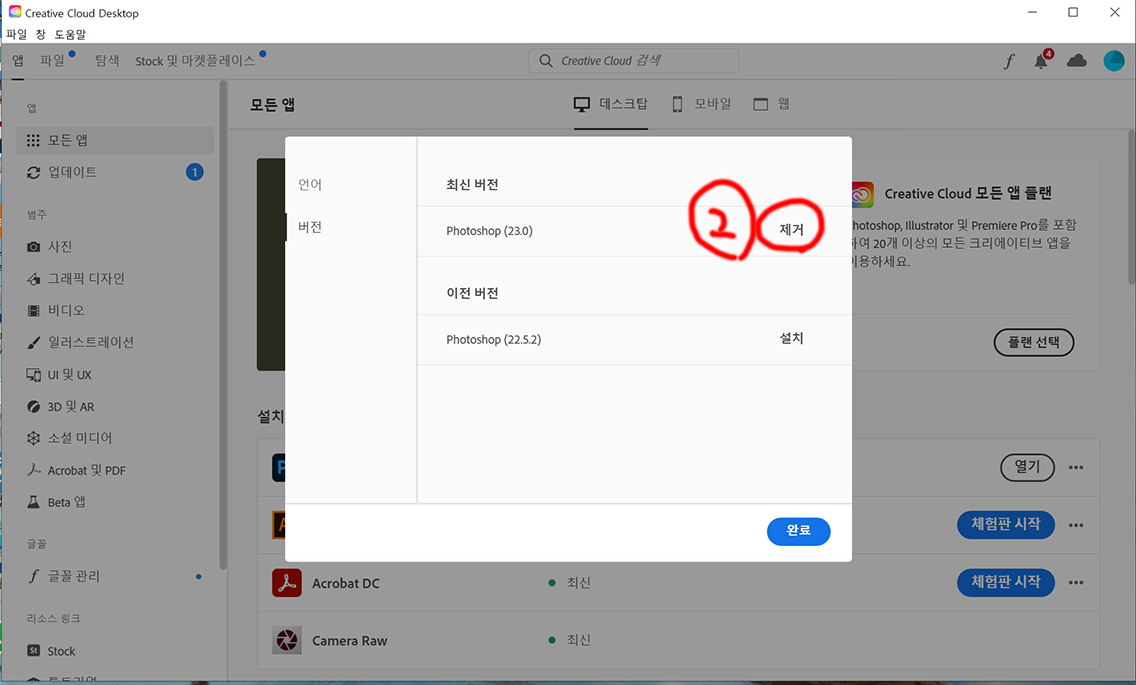Click the 이전 버전 heading
This screenshot has width=1136, height=685.
coord(472,294)
